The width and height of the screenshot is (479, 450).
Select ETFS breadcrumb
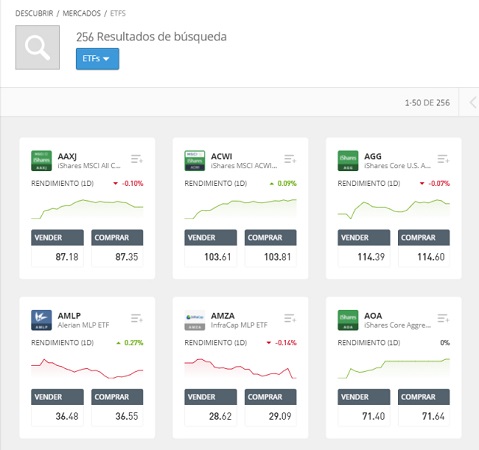click(x=118, y=13)
